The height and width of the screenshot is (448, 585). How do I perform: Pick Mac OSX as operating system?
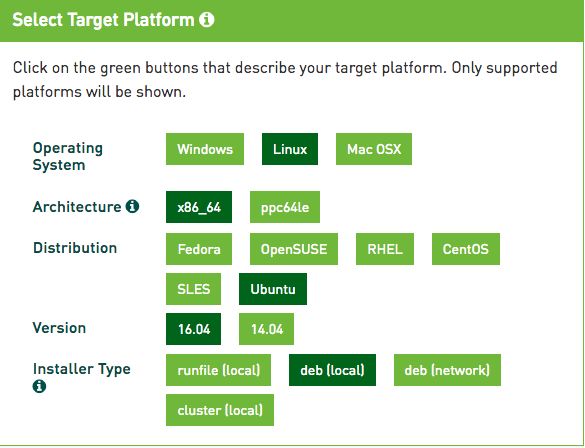[x=374, y=149]
